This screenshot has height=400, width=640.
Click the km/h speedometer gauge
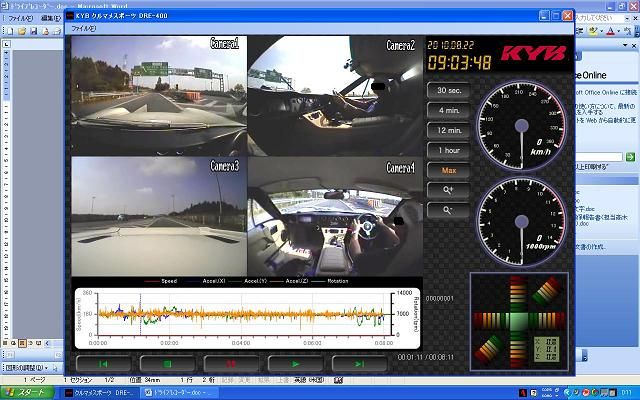(521, 126)
